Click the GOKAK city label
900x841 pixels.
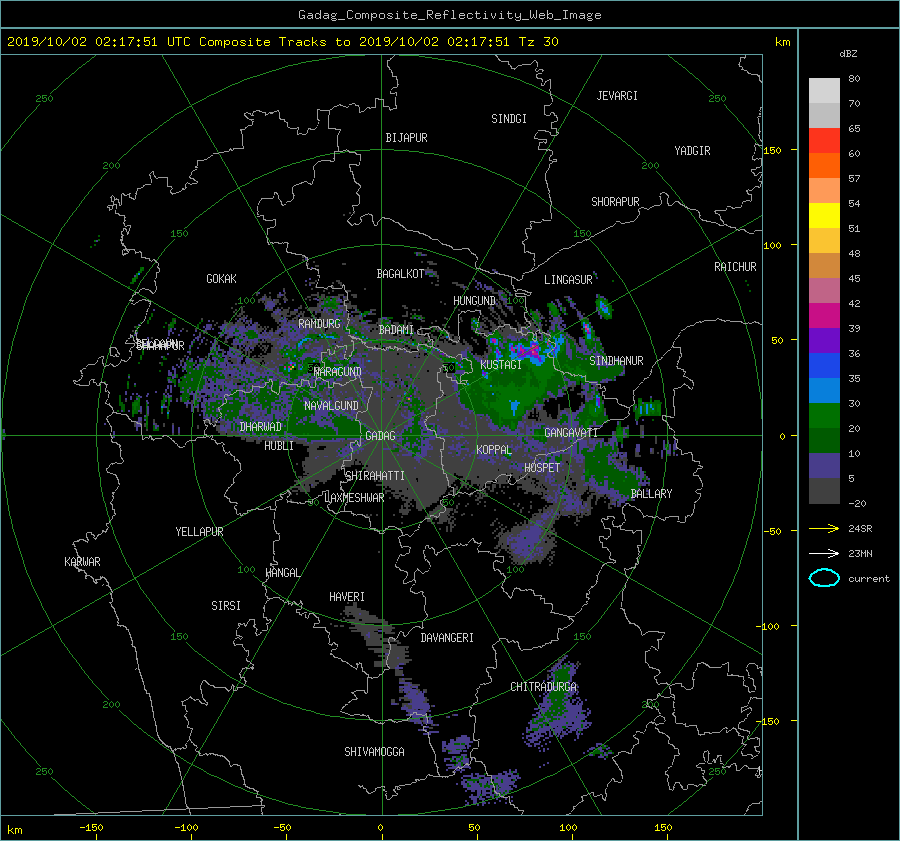(x=222, y=279)
